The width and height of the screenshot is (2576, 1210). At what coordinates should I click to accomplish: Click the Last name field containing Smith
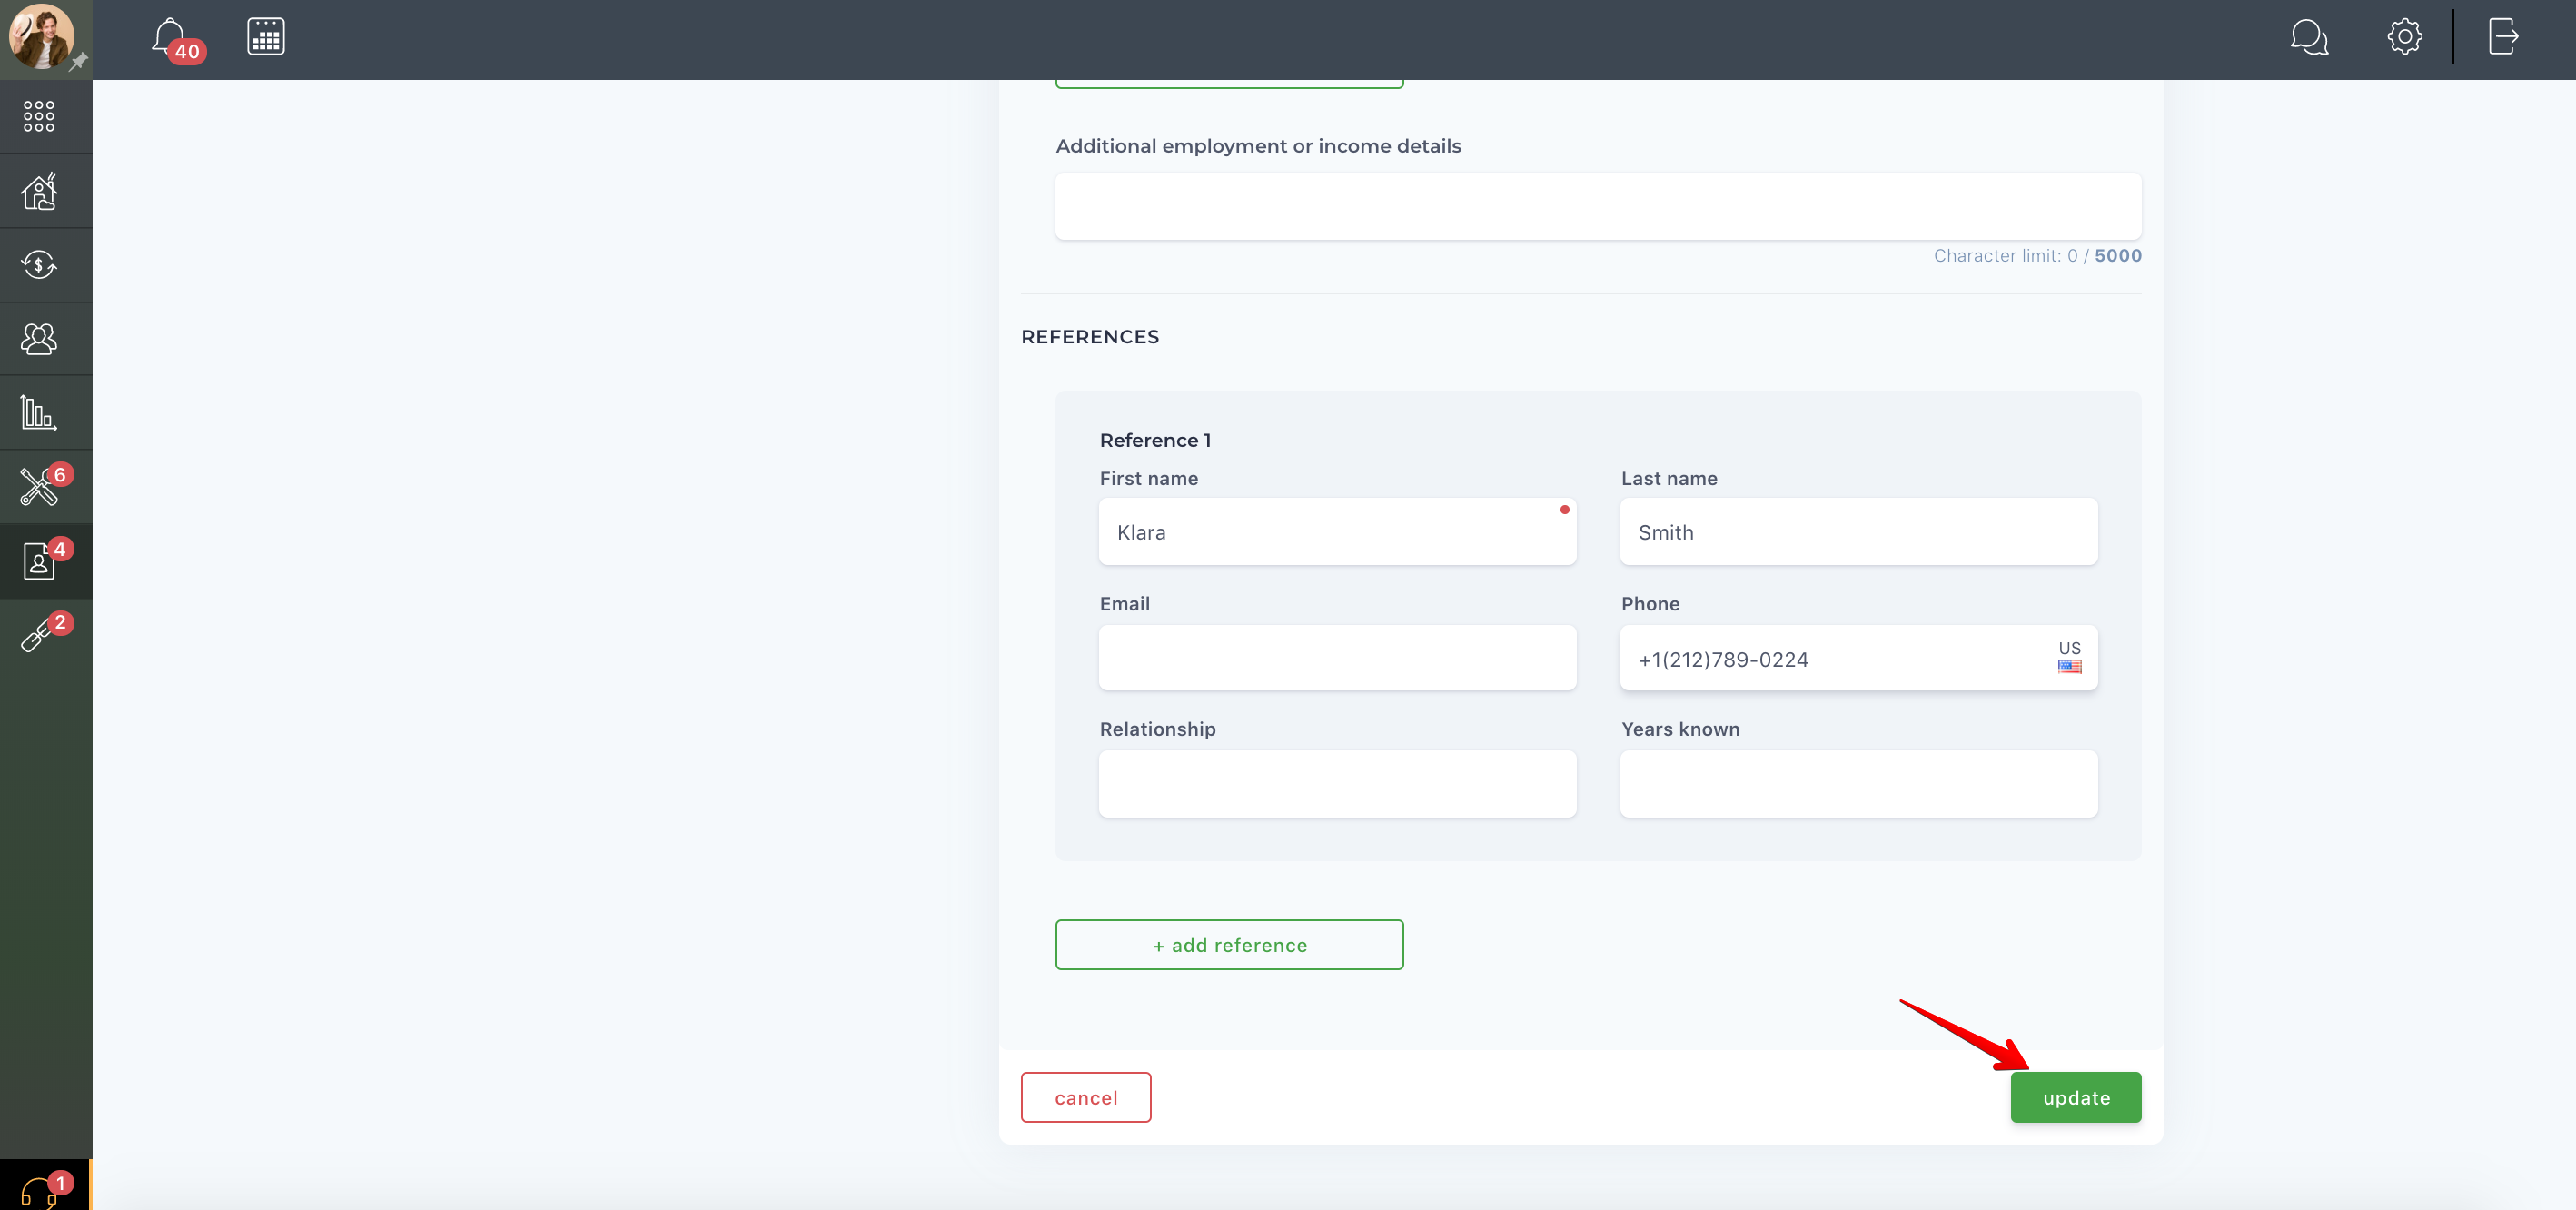(x=1858, y=532)
